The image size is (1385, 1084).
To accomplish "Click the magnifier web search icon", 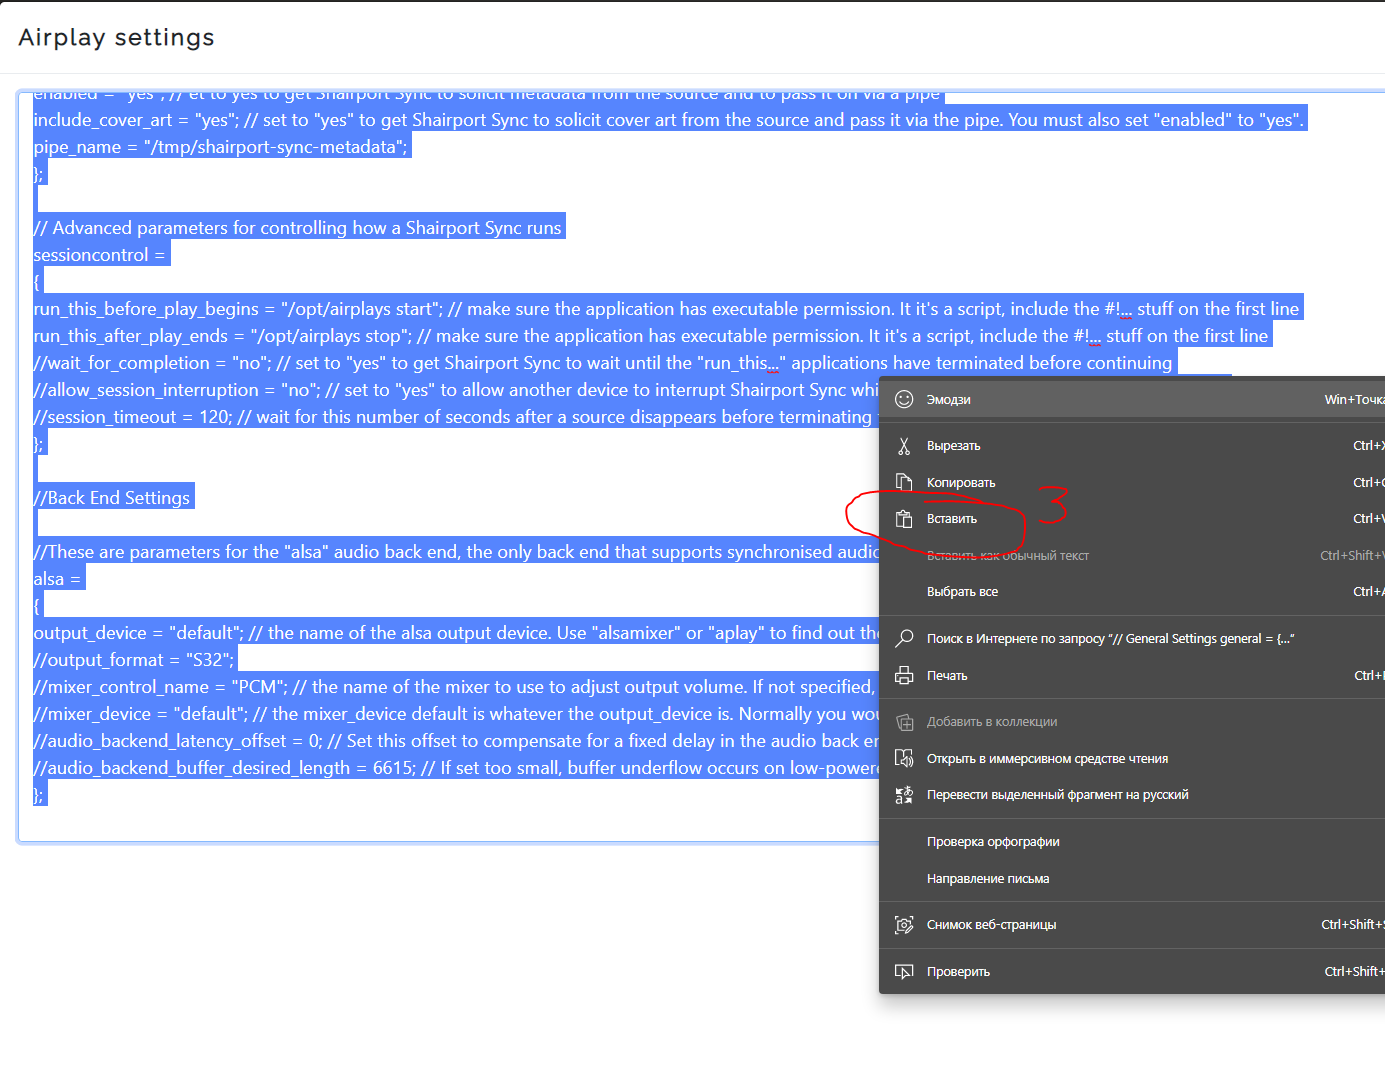I will (904, 638).
